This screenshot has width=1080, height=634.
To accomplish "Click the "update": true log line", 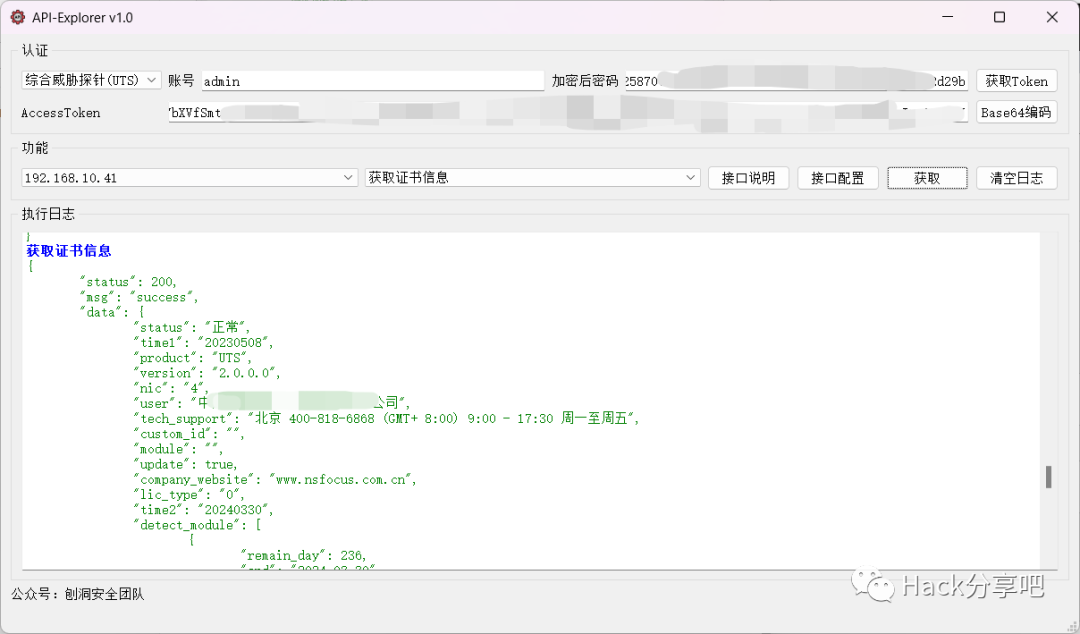I will click(x=185, y=464).
